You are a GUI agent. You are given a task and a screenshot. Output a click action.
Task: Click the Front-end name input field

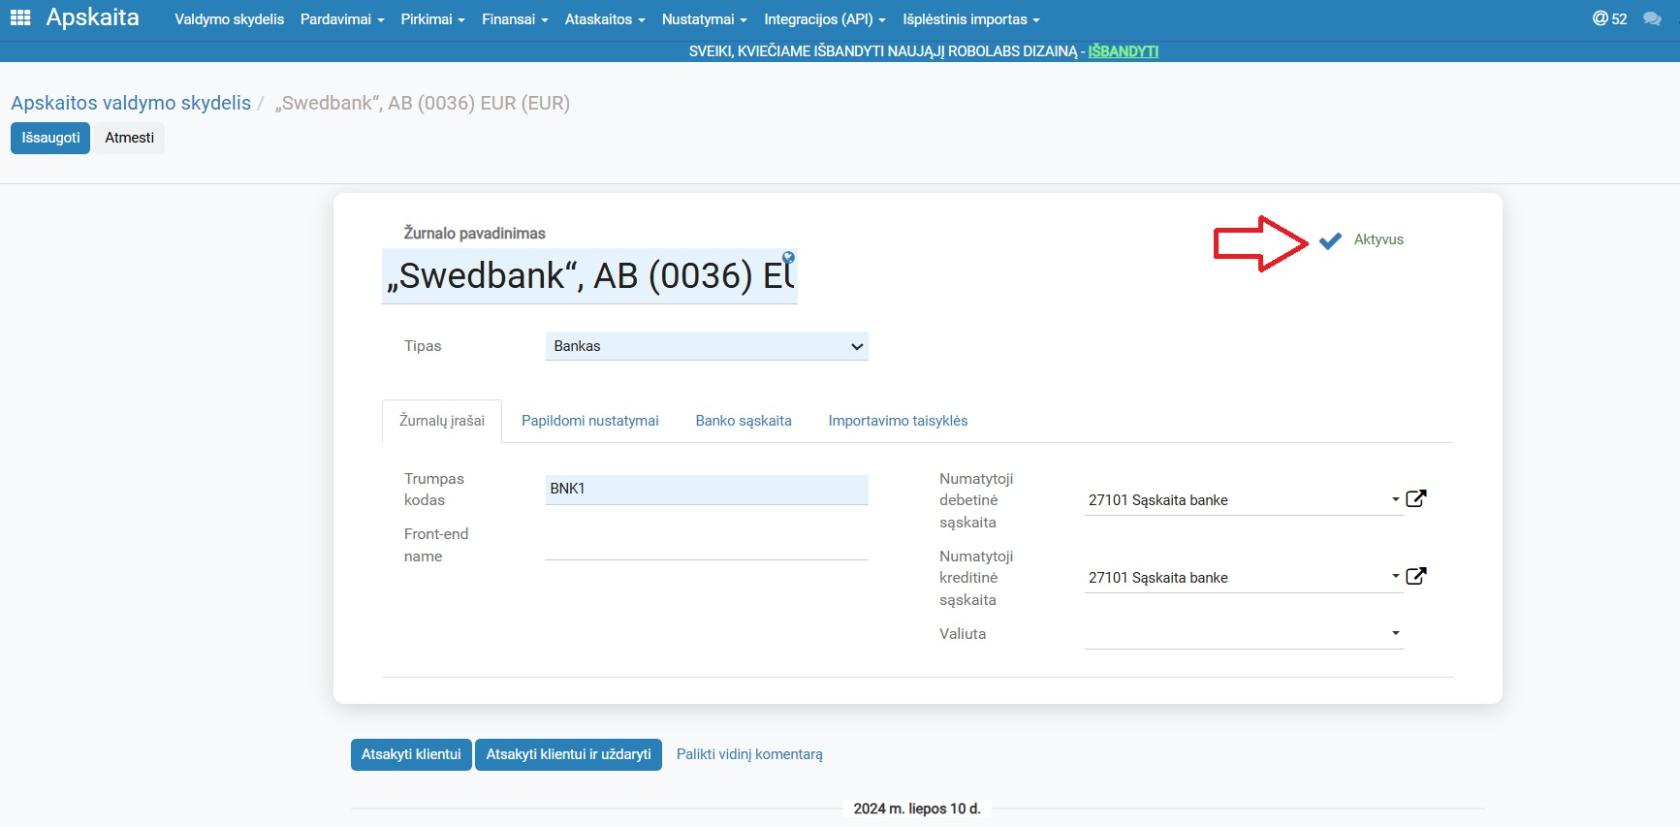point(707,545)
